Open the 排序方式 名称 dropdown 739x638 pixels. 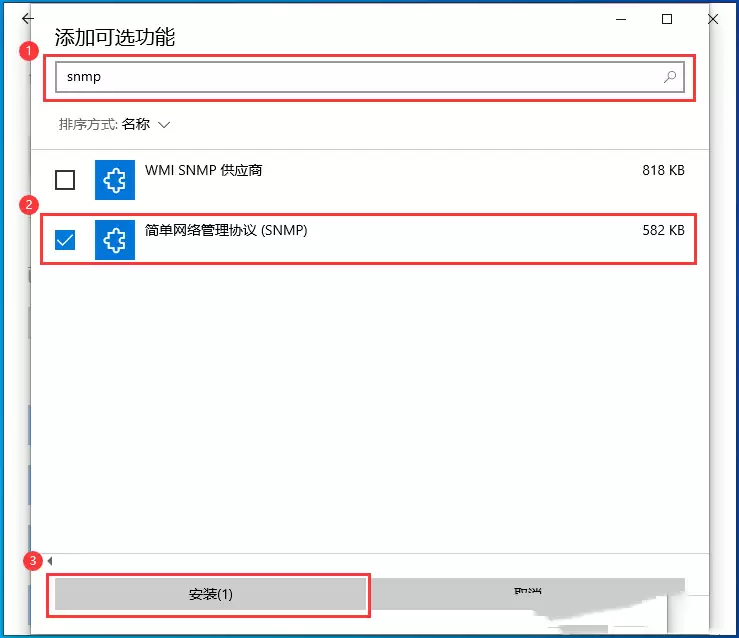click(115, 124)
